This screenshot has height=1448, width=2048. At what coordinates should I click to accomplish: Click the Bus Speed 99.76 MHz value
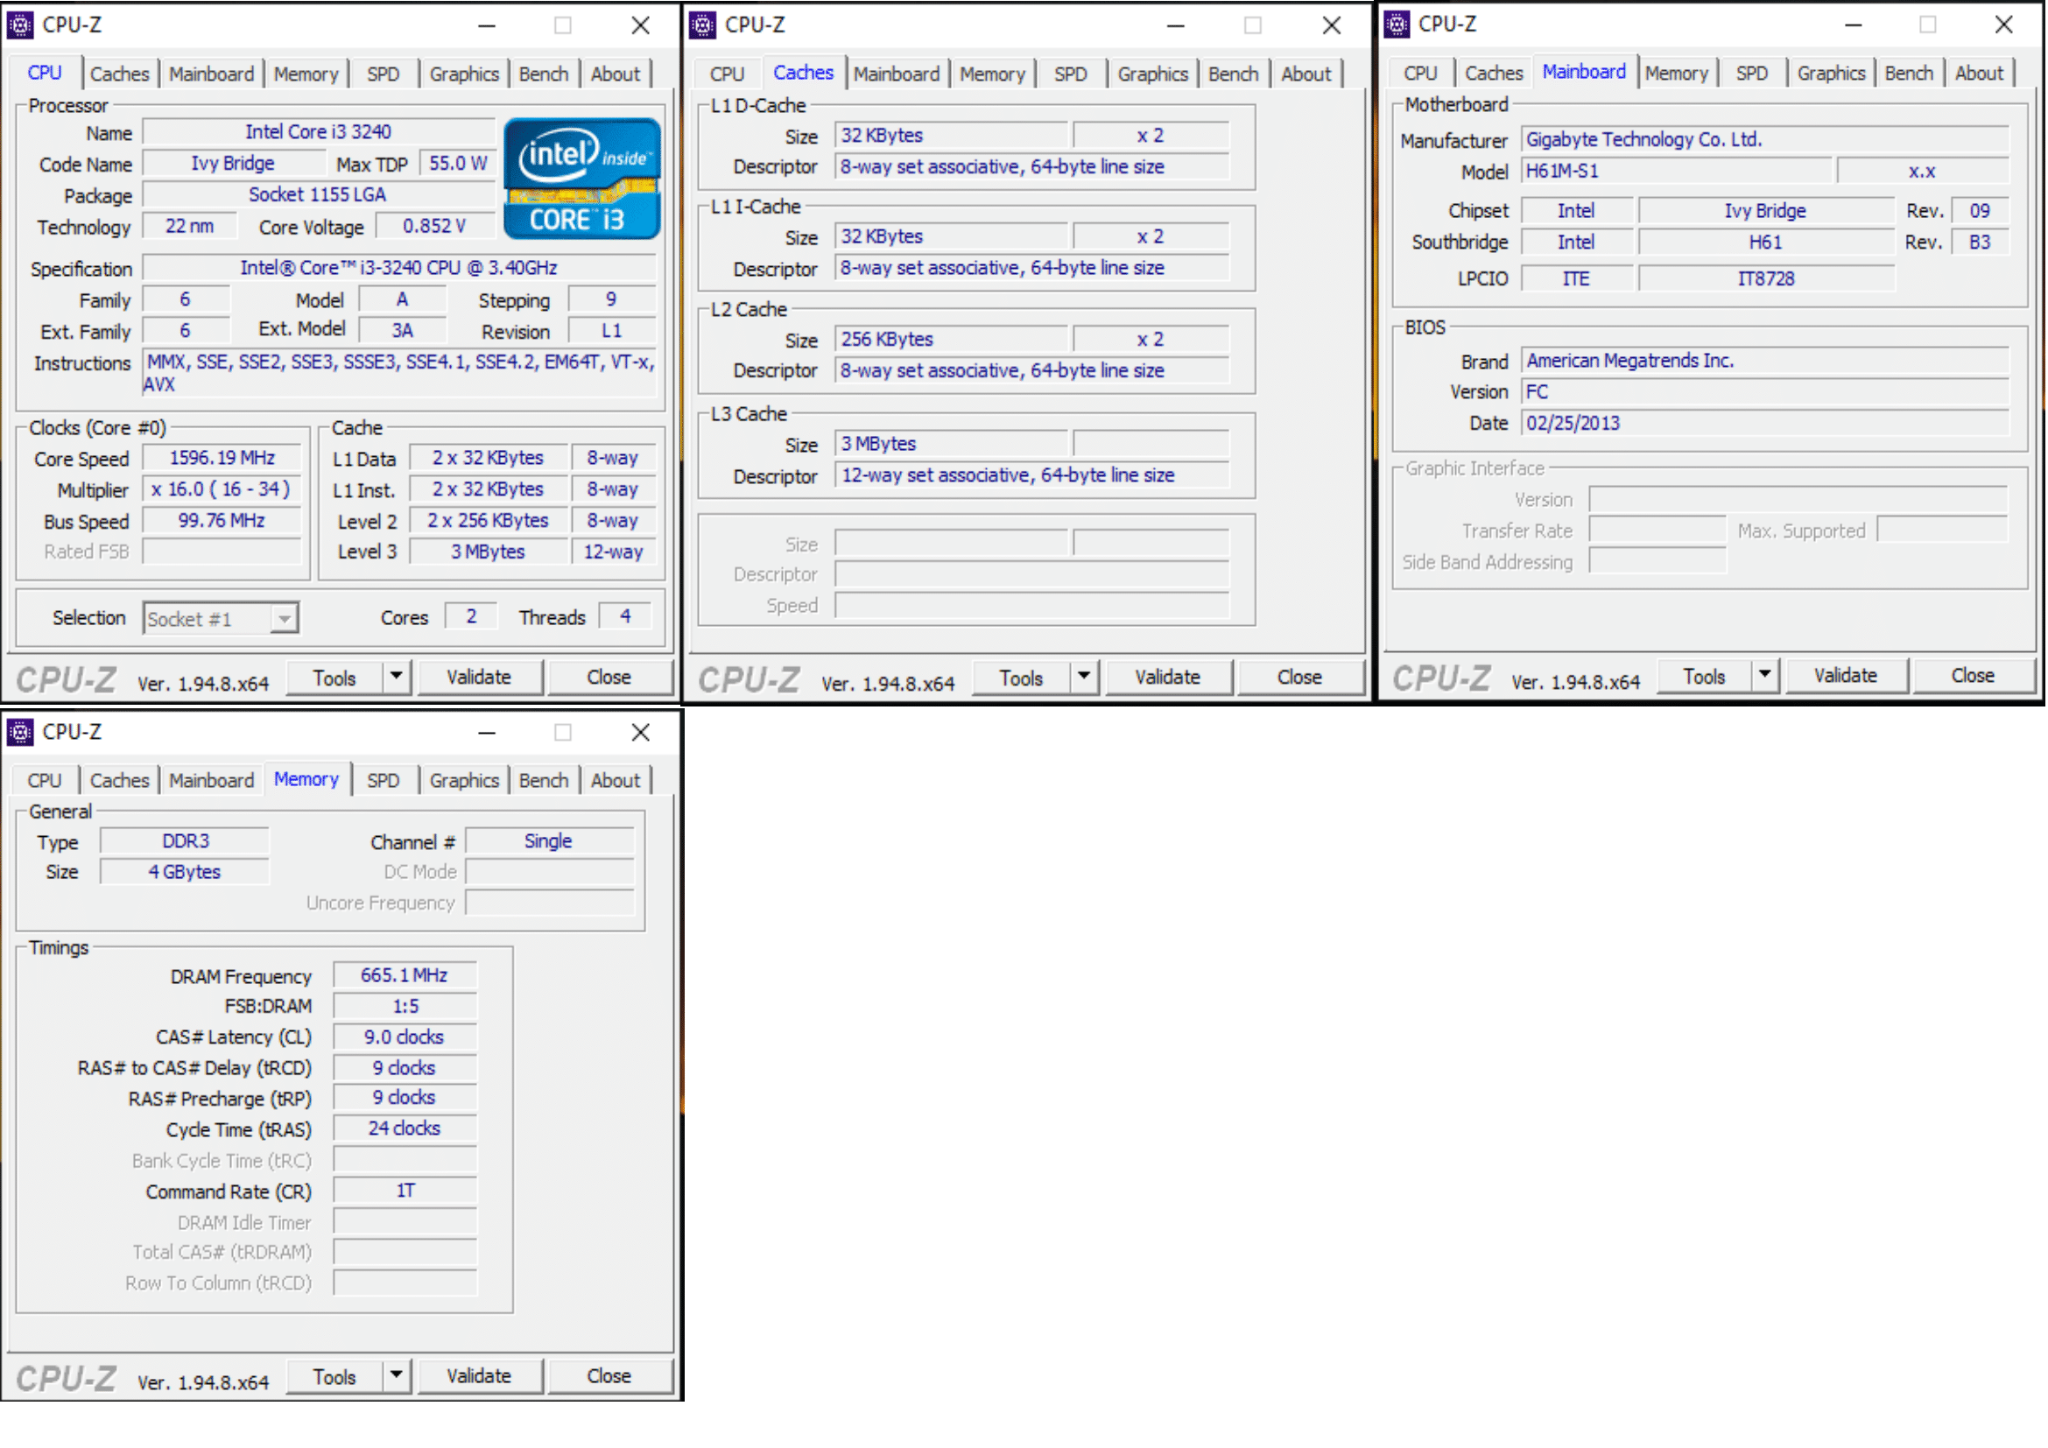click(x=222, y=520)
